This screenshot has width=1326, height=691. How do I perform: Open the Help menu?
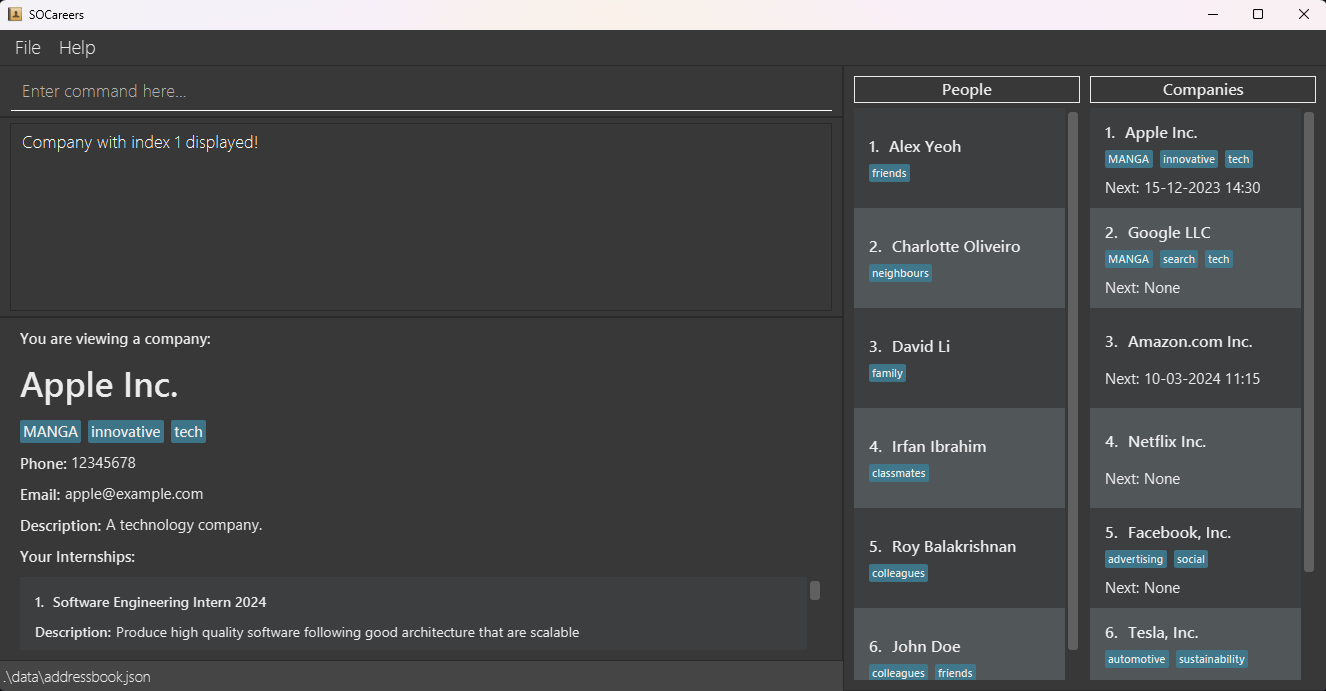click(x=77, y=48)
